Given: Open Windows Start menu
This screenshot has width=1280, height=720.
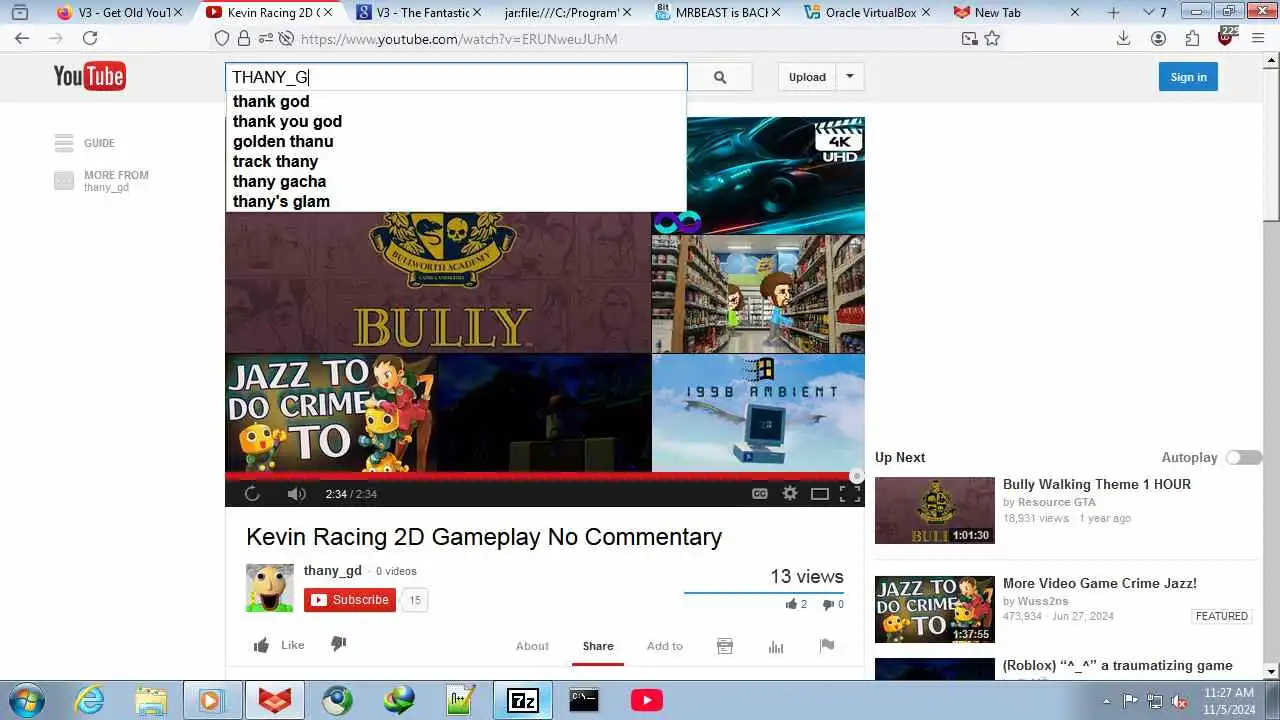Looking at the screenshot, I should (27, 700).
